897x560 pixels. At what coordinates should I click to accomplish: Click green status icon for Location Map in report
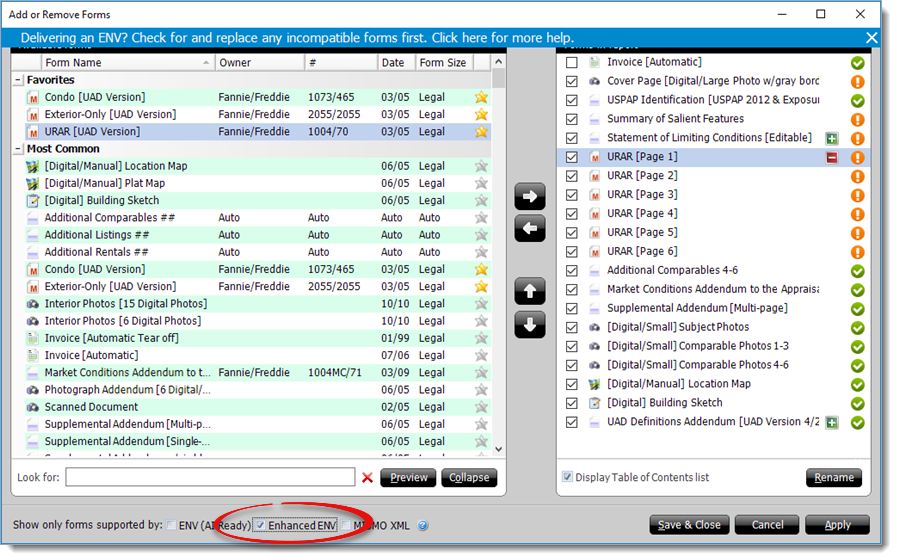click(x=858, y=385)
